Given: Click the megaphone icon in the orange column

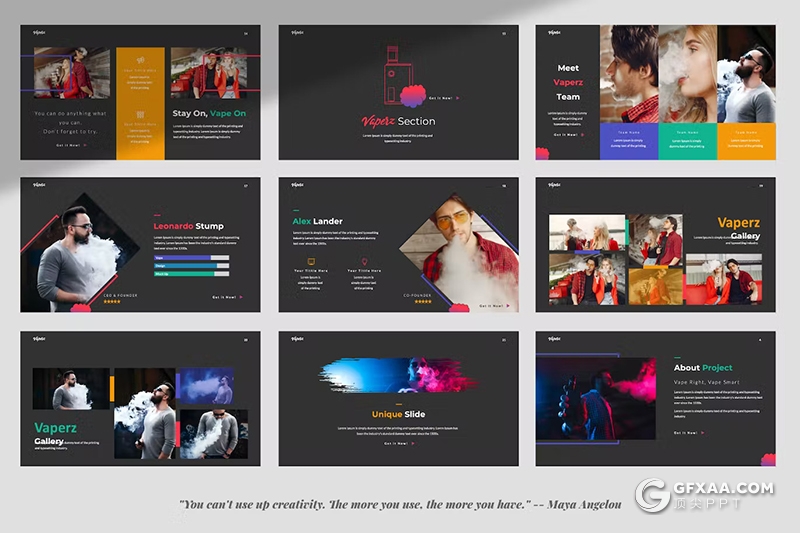Looking at the screenshot, I should click(x=140, y=60).
